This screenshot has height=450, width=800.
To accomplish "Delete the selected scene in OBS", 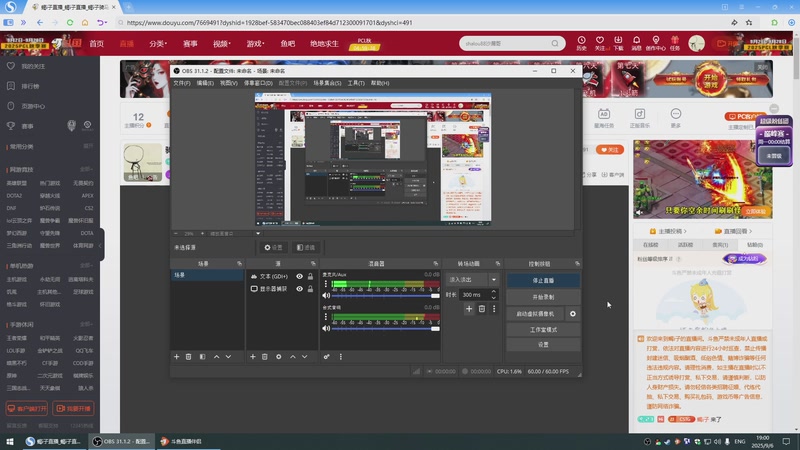I will [x=189, y=357].
